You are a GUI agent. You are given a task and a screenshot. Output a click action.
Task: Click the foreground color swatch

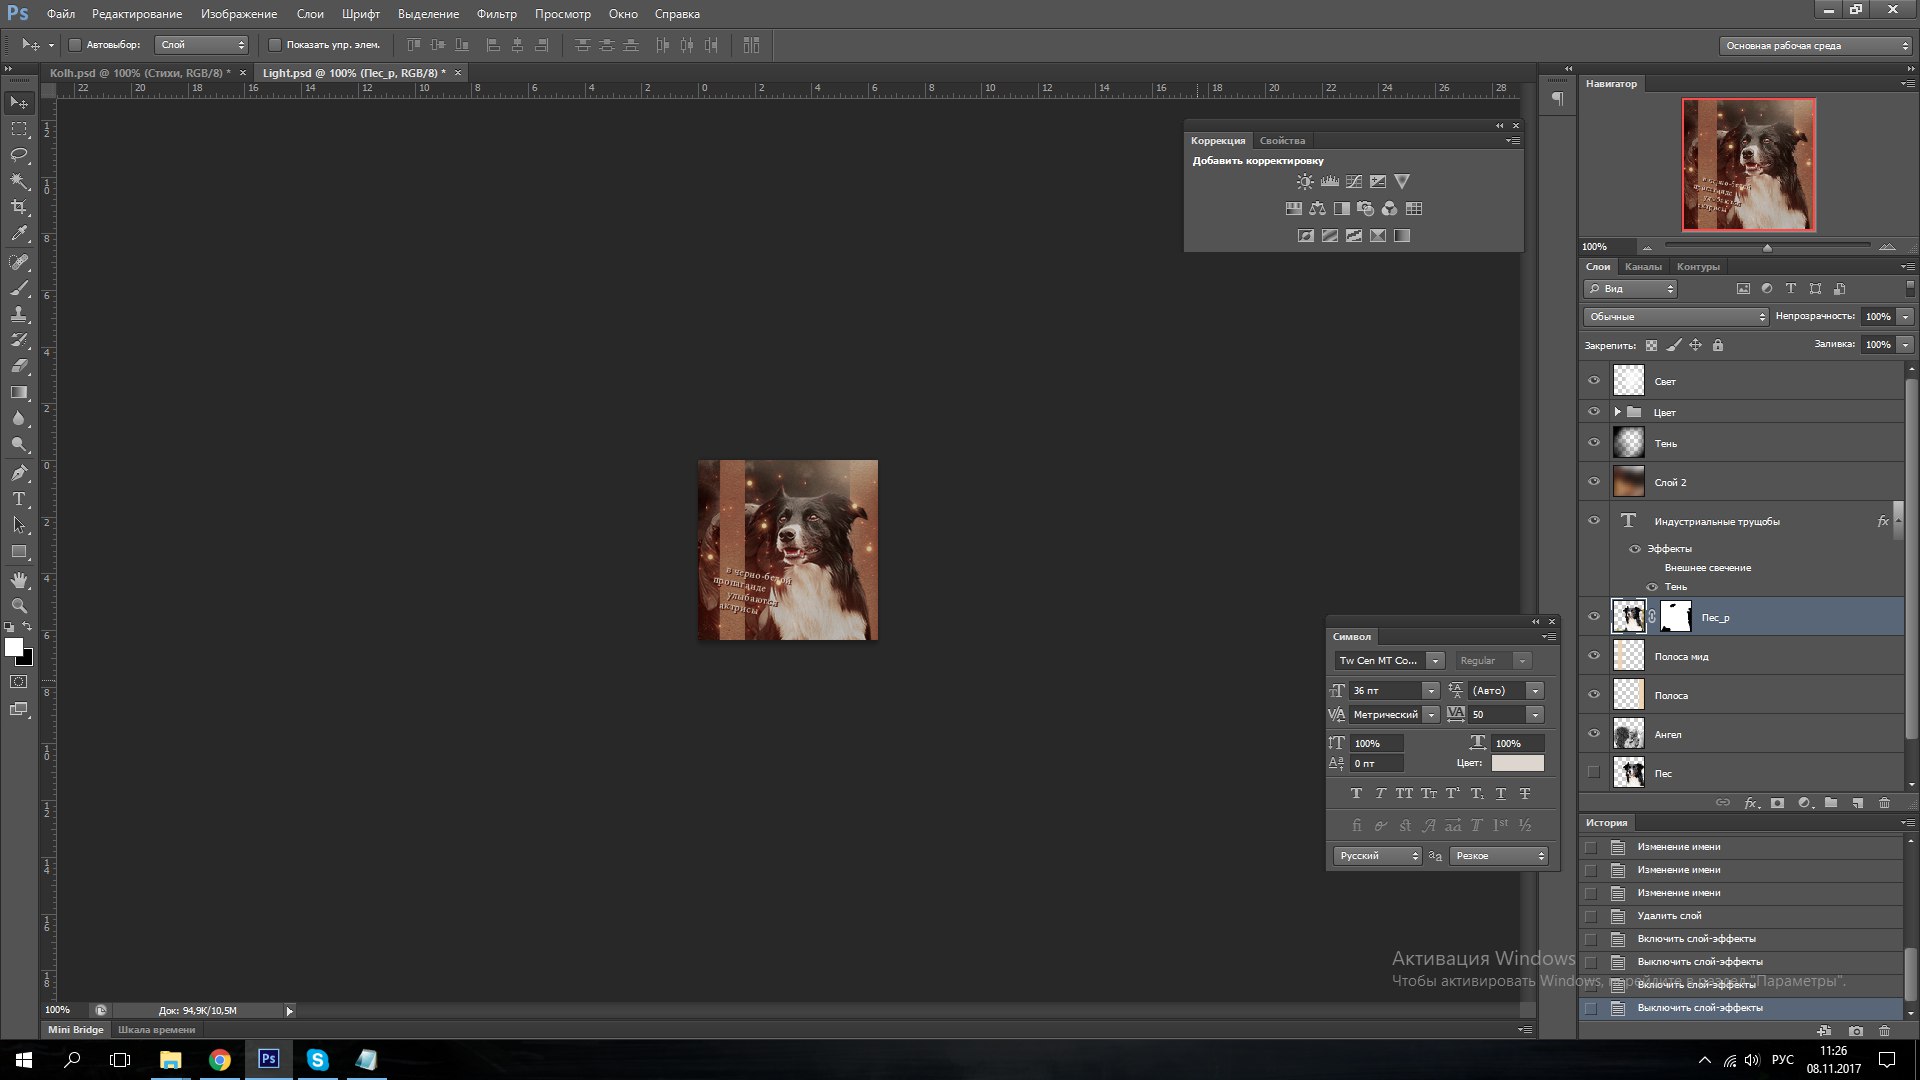point(14,647)
